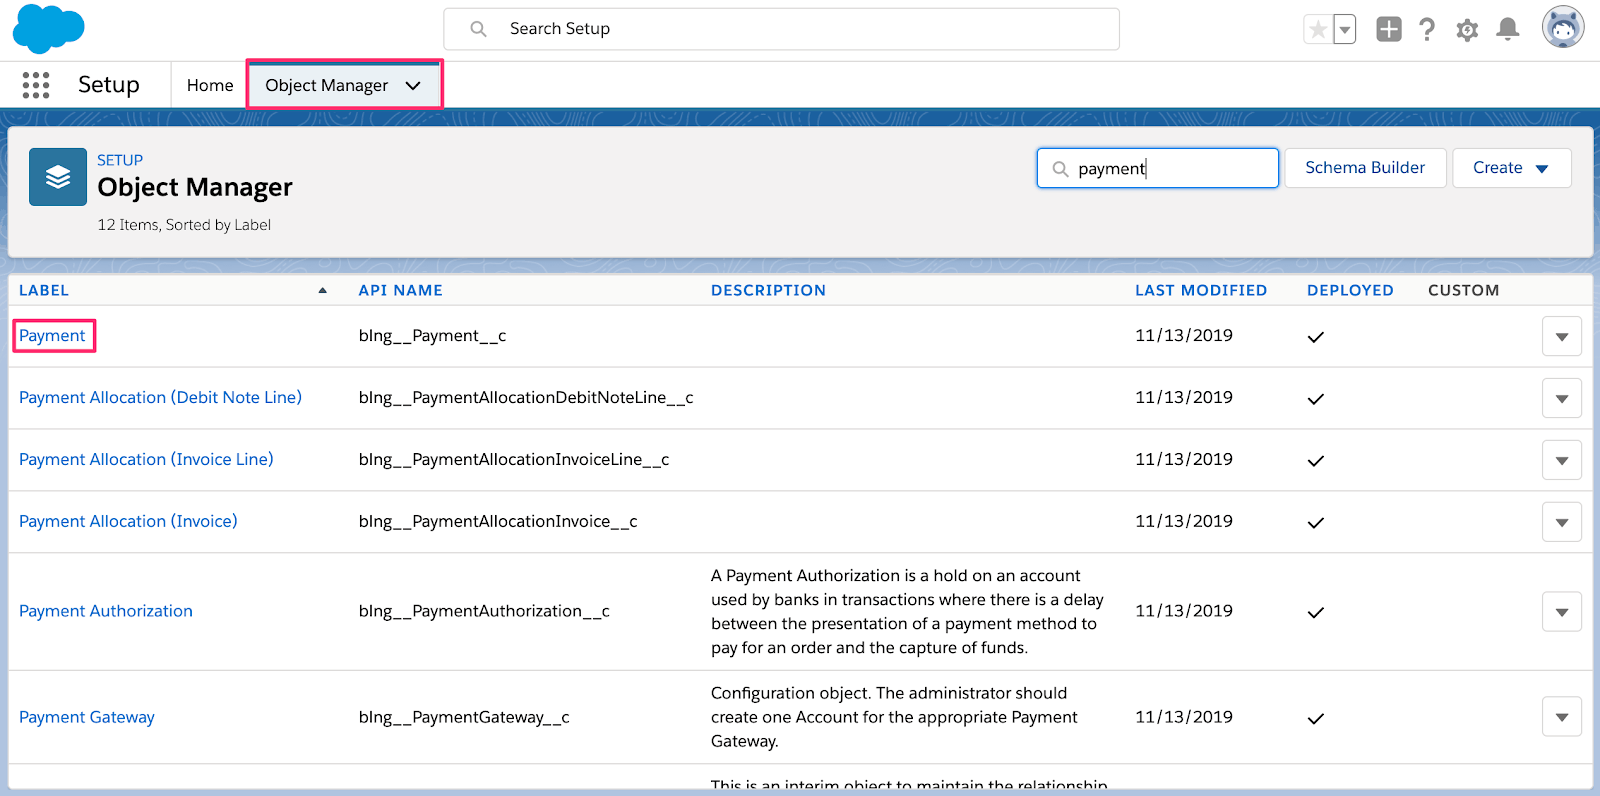Click API name blng__Payment__c
Image resolution: width=1600 pixels, height=796 pixels.
click(433, 336)
